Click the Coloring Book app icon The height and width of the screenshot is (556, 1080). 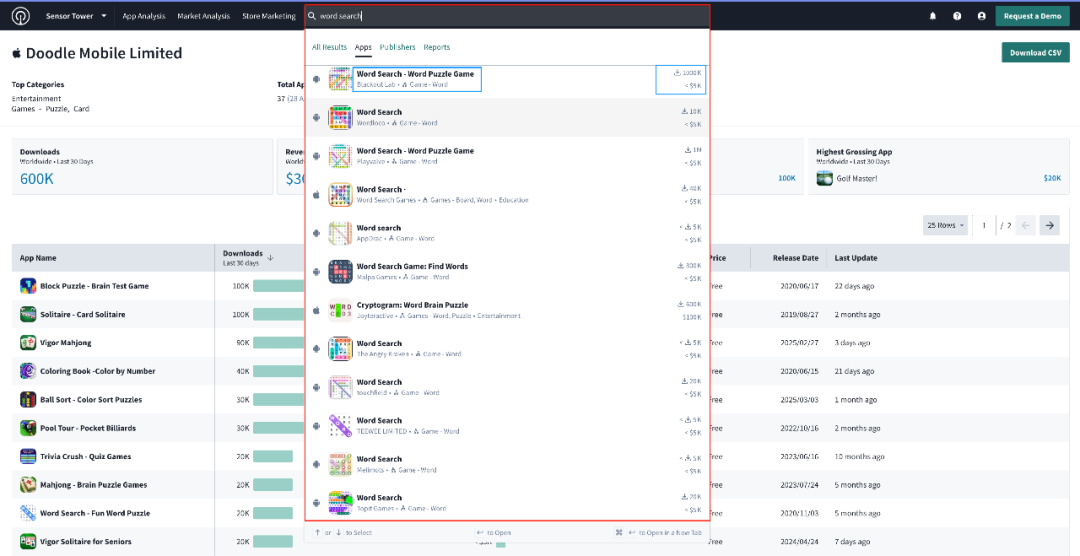coord(28,371)
